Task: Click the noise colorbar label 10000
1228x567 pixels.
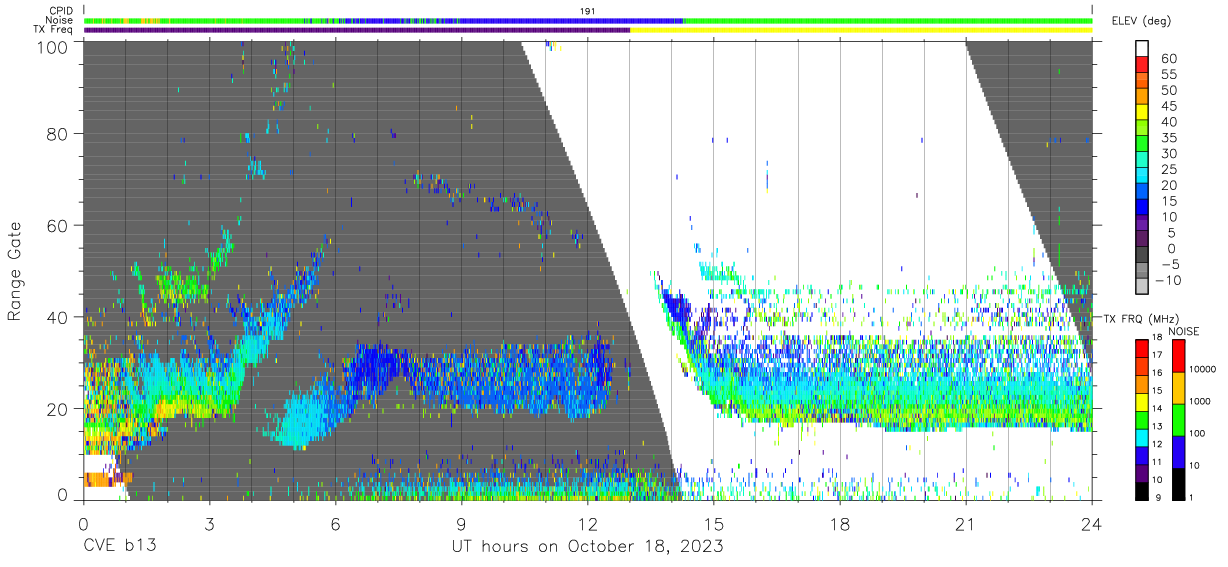Action: (1204, 370)
